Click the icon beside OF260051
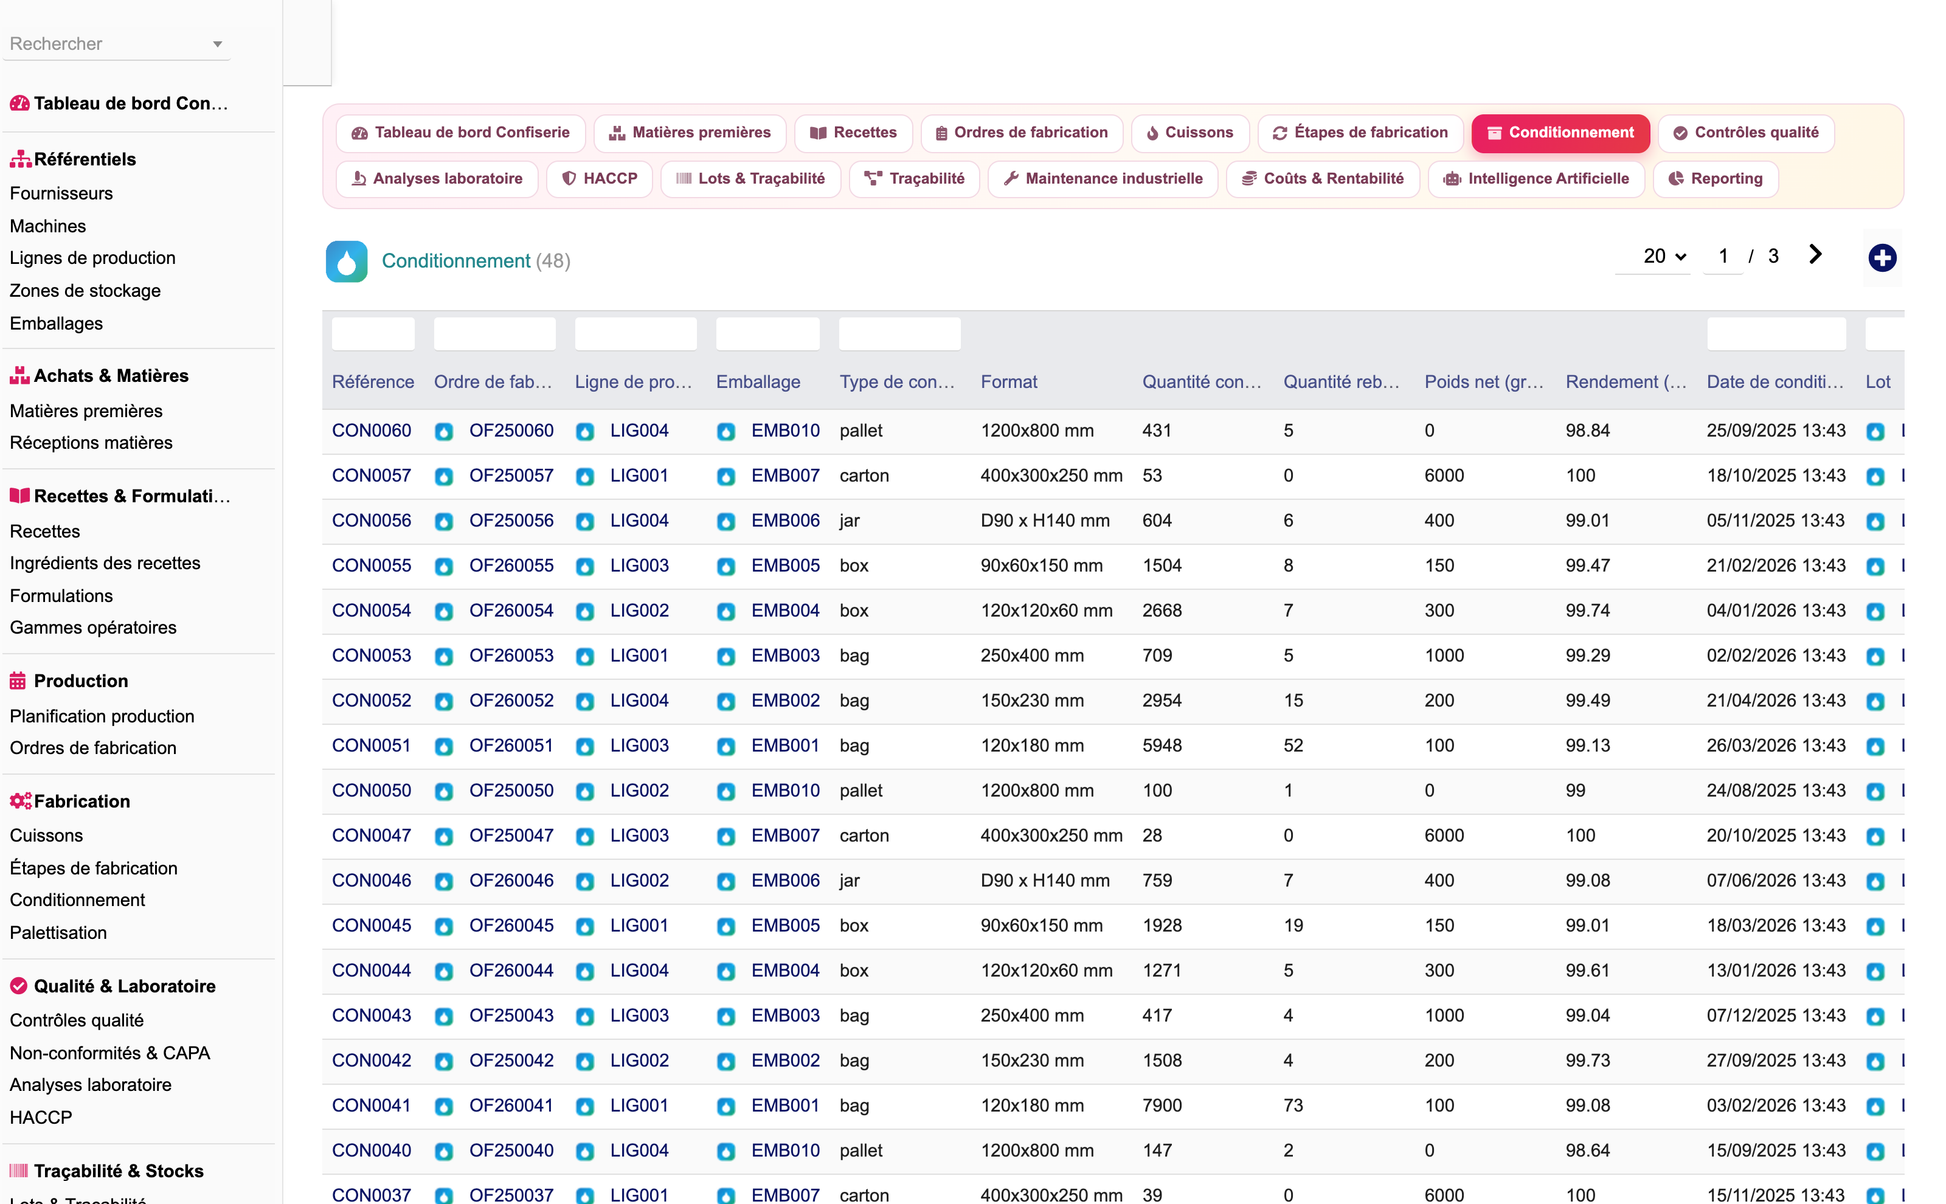This screenshot has width=1946, height=1204. (x=444, y=747)
